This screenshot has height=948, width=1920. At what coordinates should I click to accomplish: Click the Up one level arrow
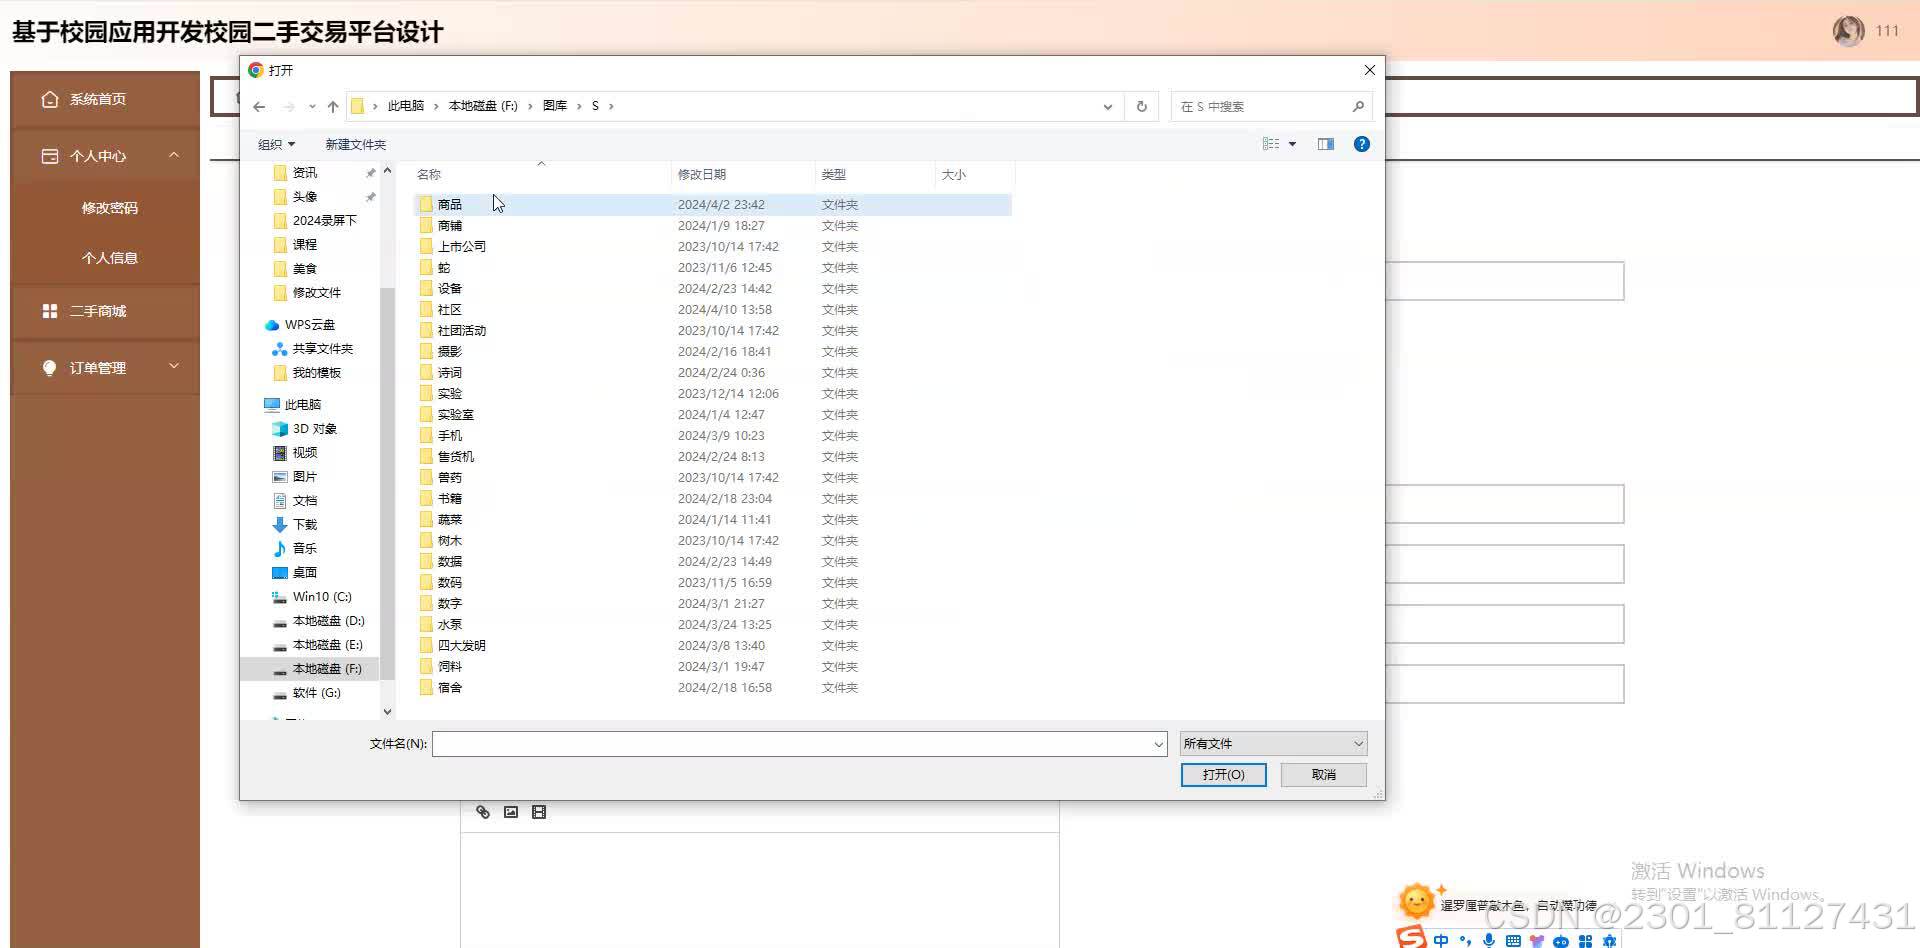click(333, 106)
